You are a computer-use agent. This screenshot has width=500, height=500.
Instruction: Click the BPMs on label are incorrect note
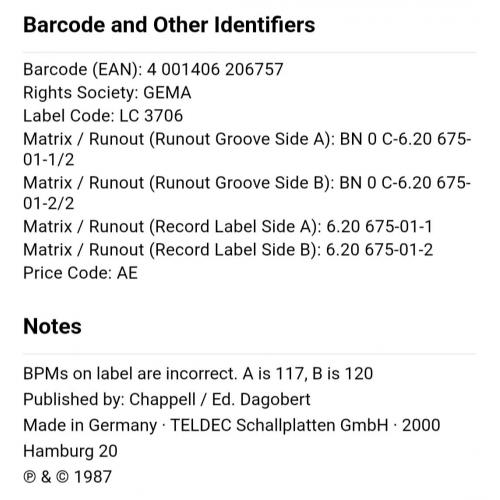(x=198, y=373)
